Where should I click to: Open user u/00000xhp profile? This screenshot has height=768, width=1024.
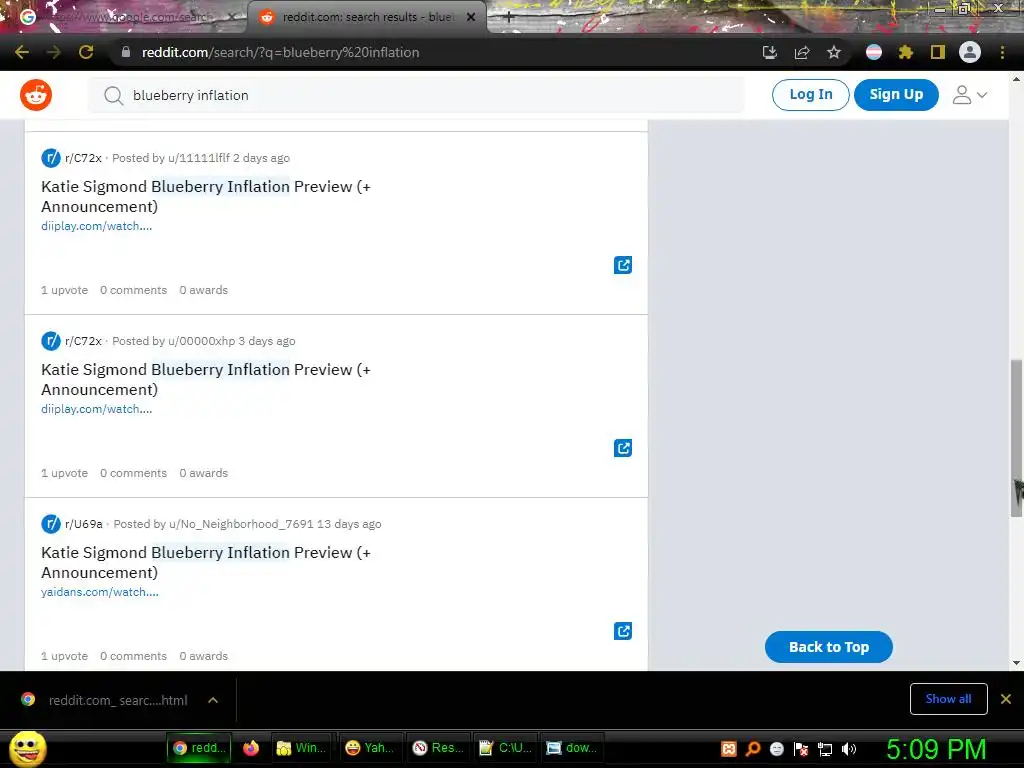201,341
